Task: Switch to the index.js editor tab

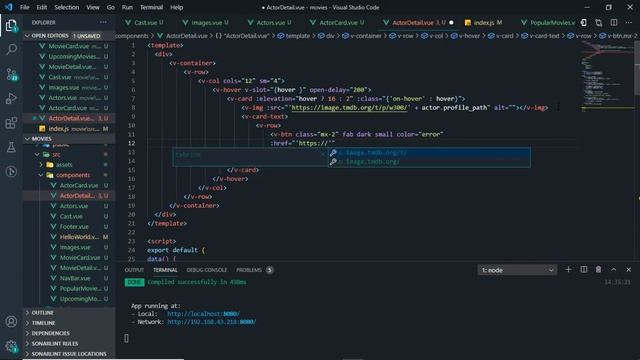Action: [484, 22]
